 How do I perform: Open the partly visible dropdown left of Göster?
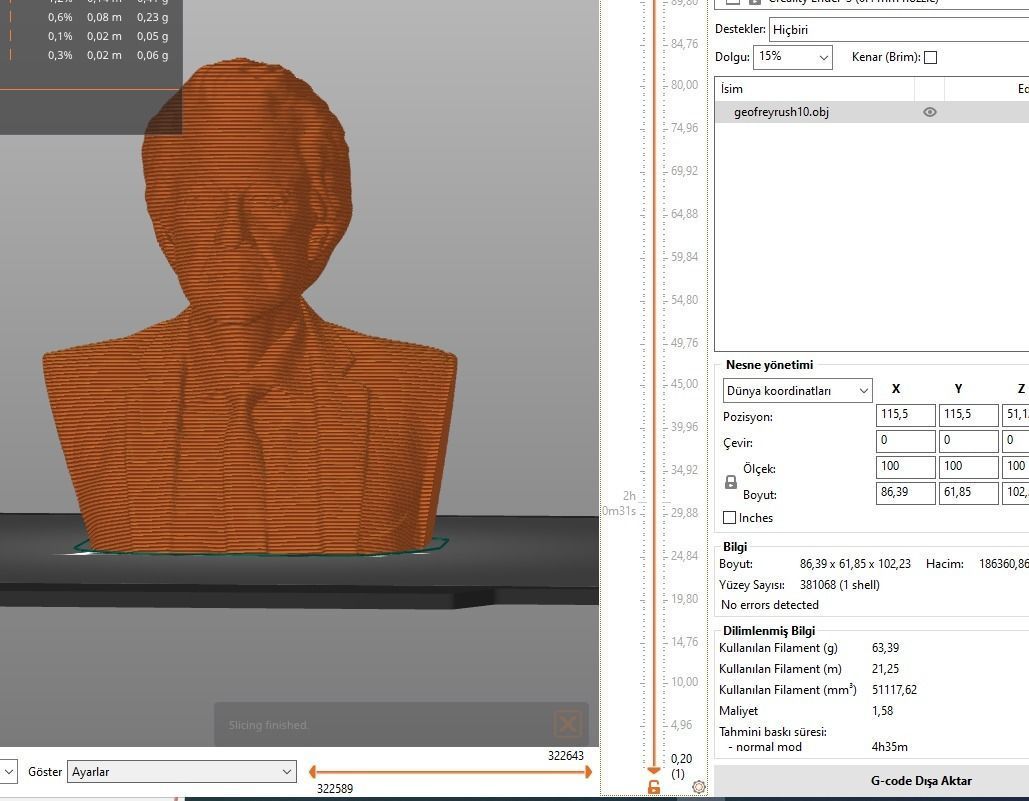[8, 772]
